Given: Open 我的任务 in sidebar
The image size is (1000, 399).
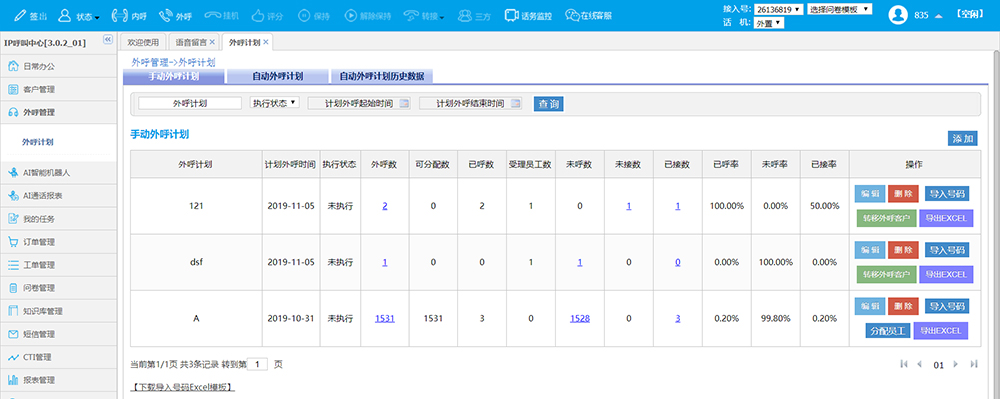Looking at the screenshot, I should pos(58,219).
